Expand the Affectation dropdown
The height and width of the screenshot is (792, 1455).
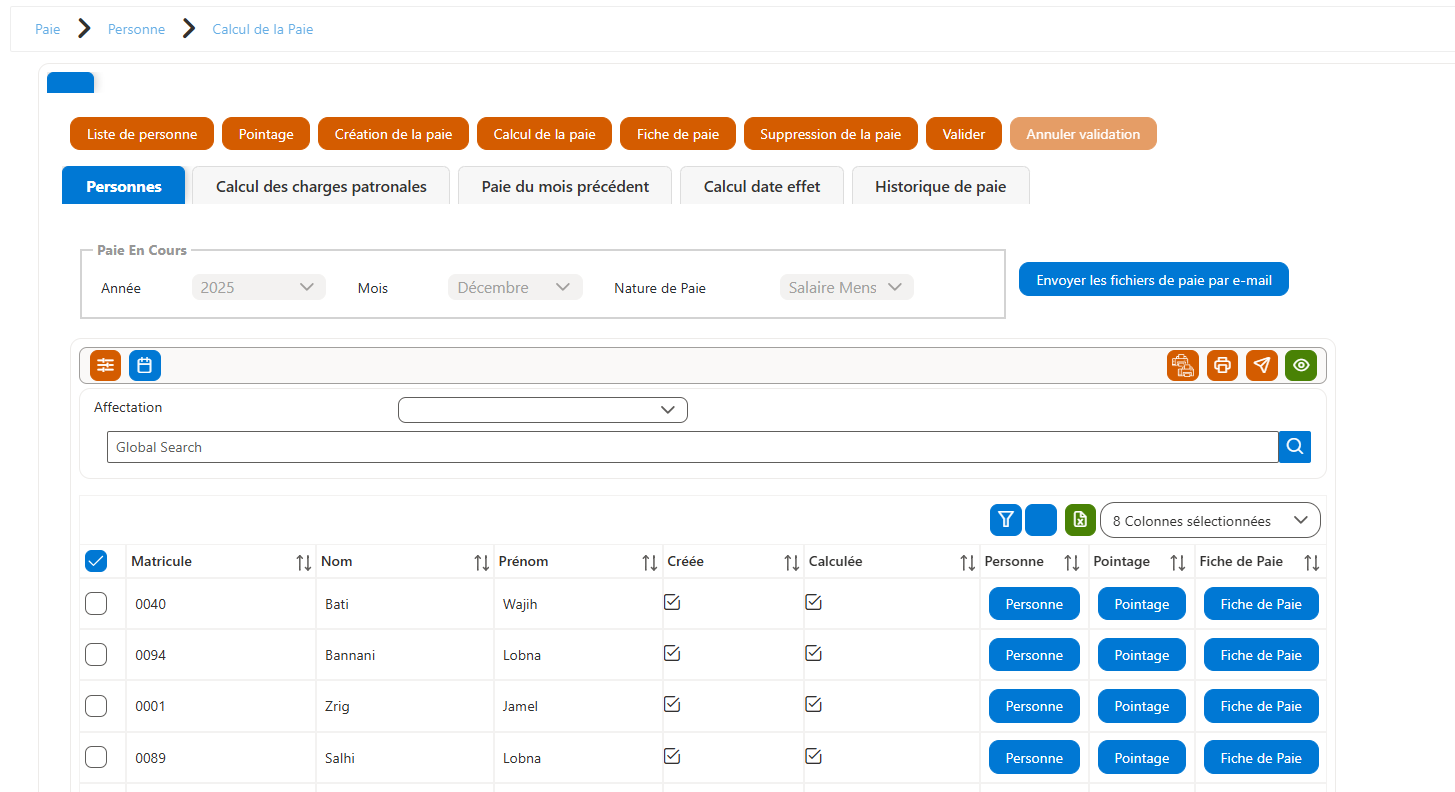click(x=543, y=410)
